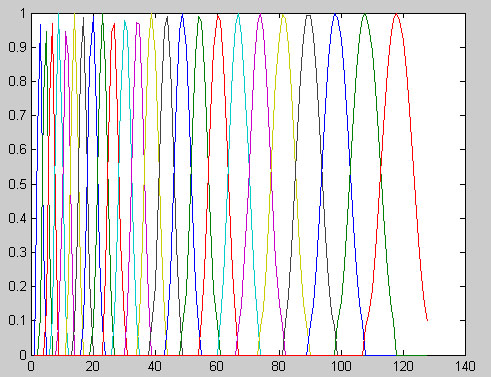This screenshot has width=491, height=377.
Task: Click the x-axis label 140
Action: (x=465, y=366)
